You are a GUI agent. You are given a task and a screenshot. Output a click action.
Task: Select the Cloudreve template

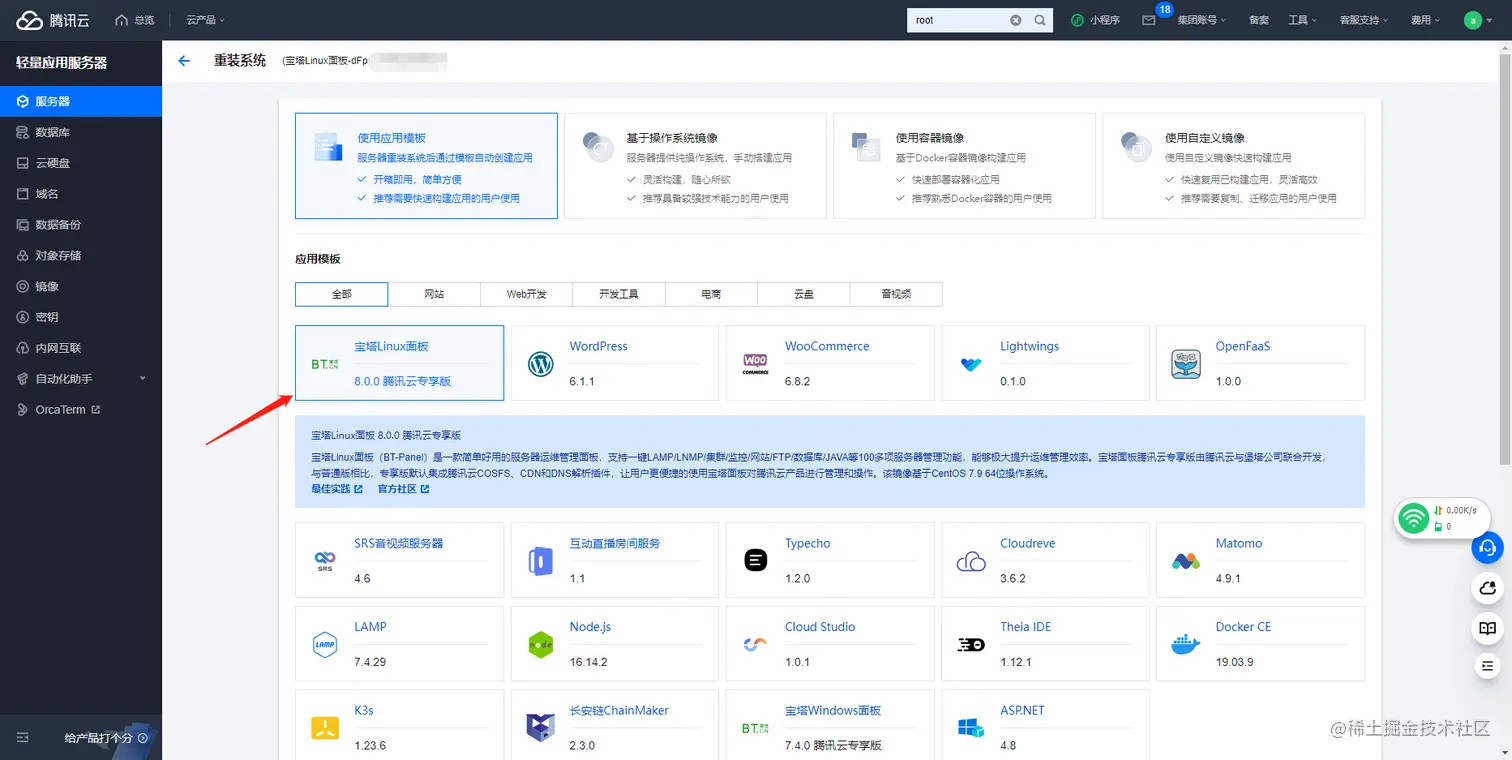pyautogui.click(x=1045, y=560)
